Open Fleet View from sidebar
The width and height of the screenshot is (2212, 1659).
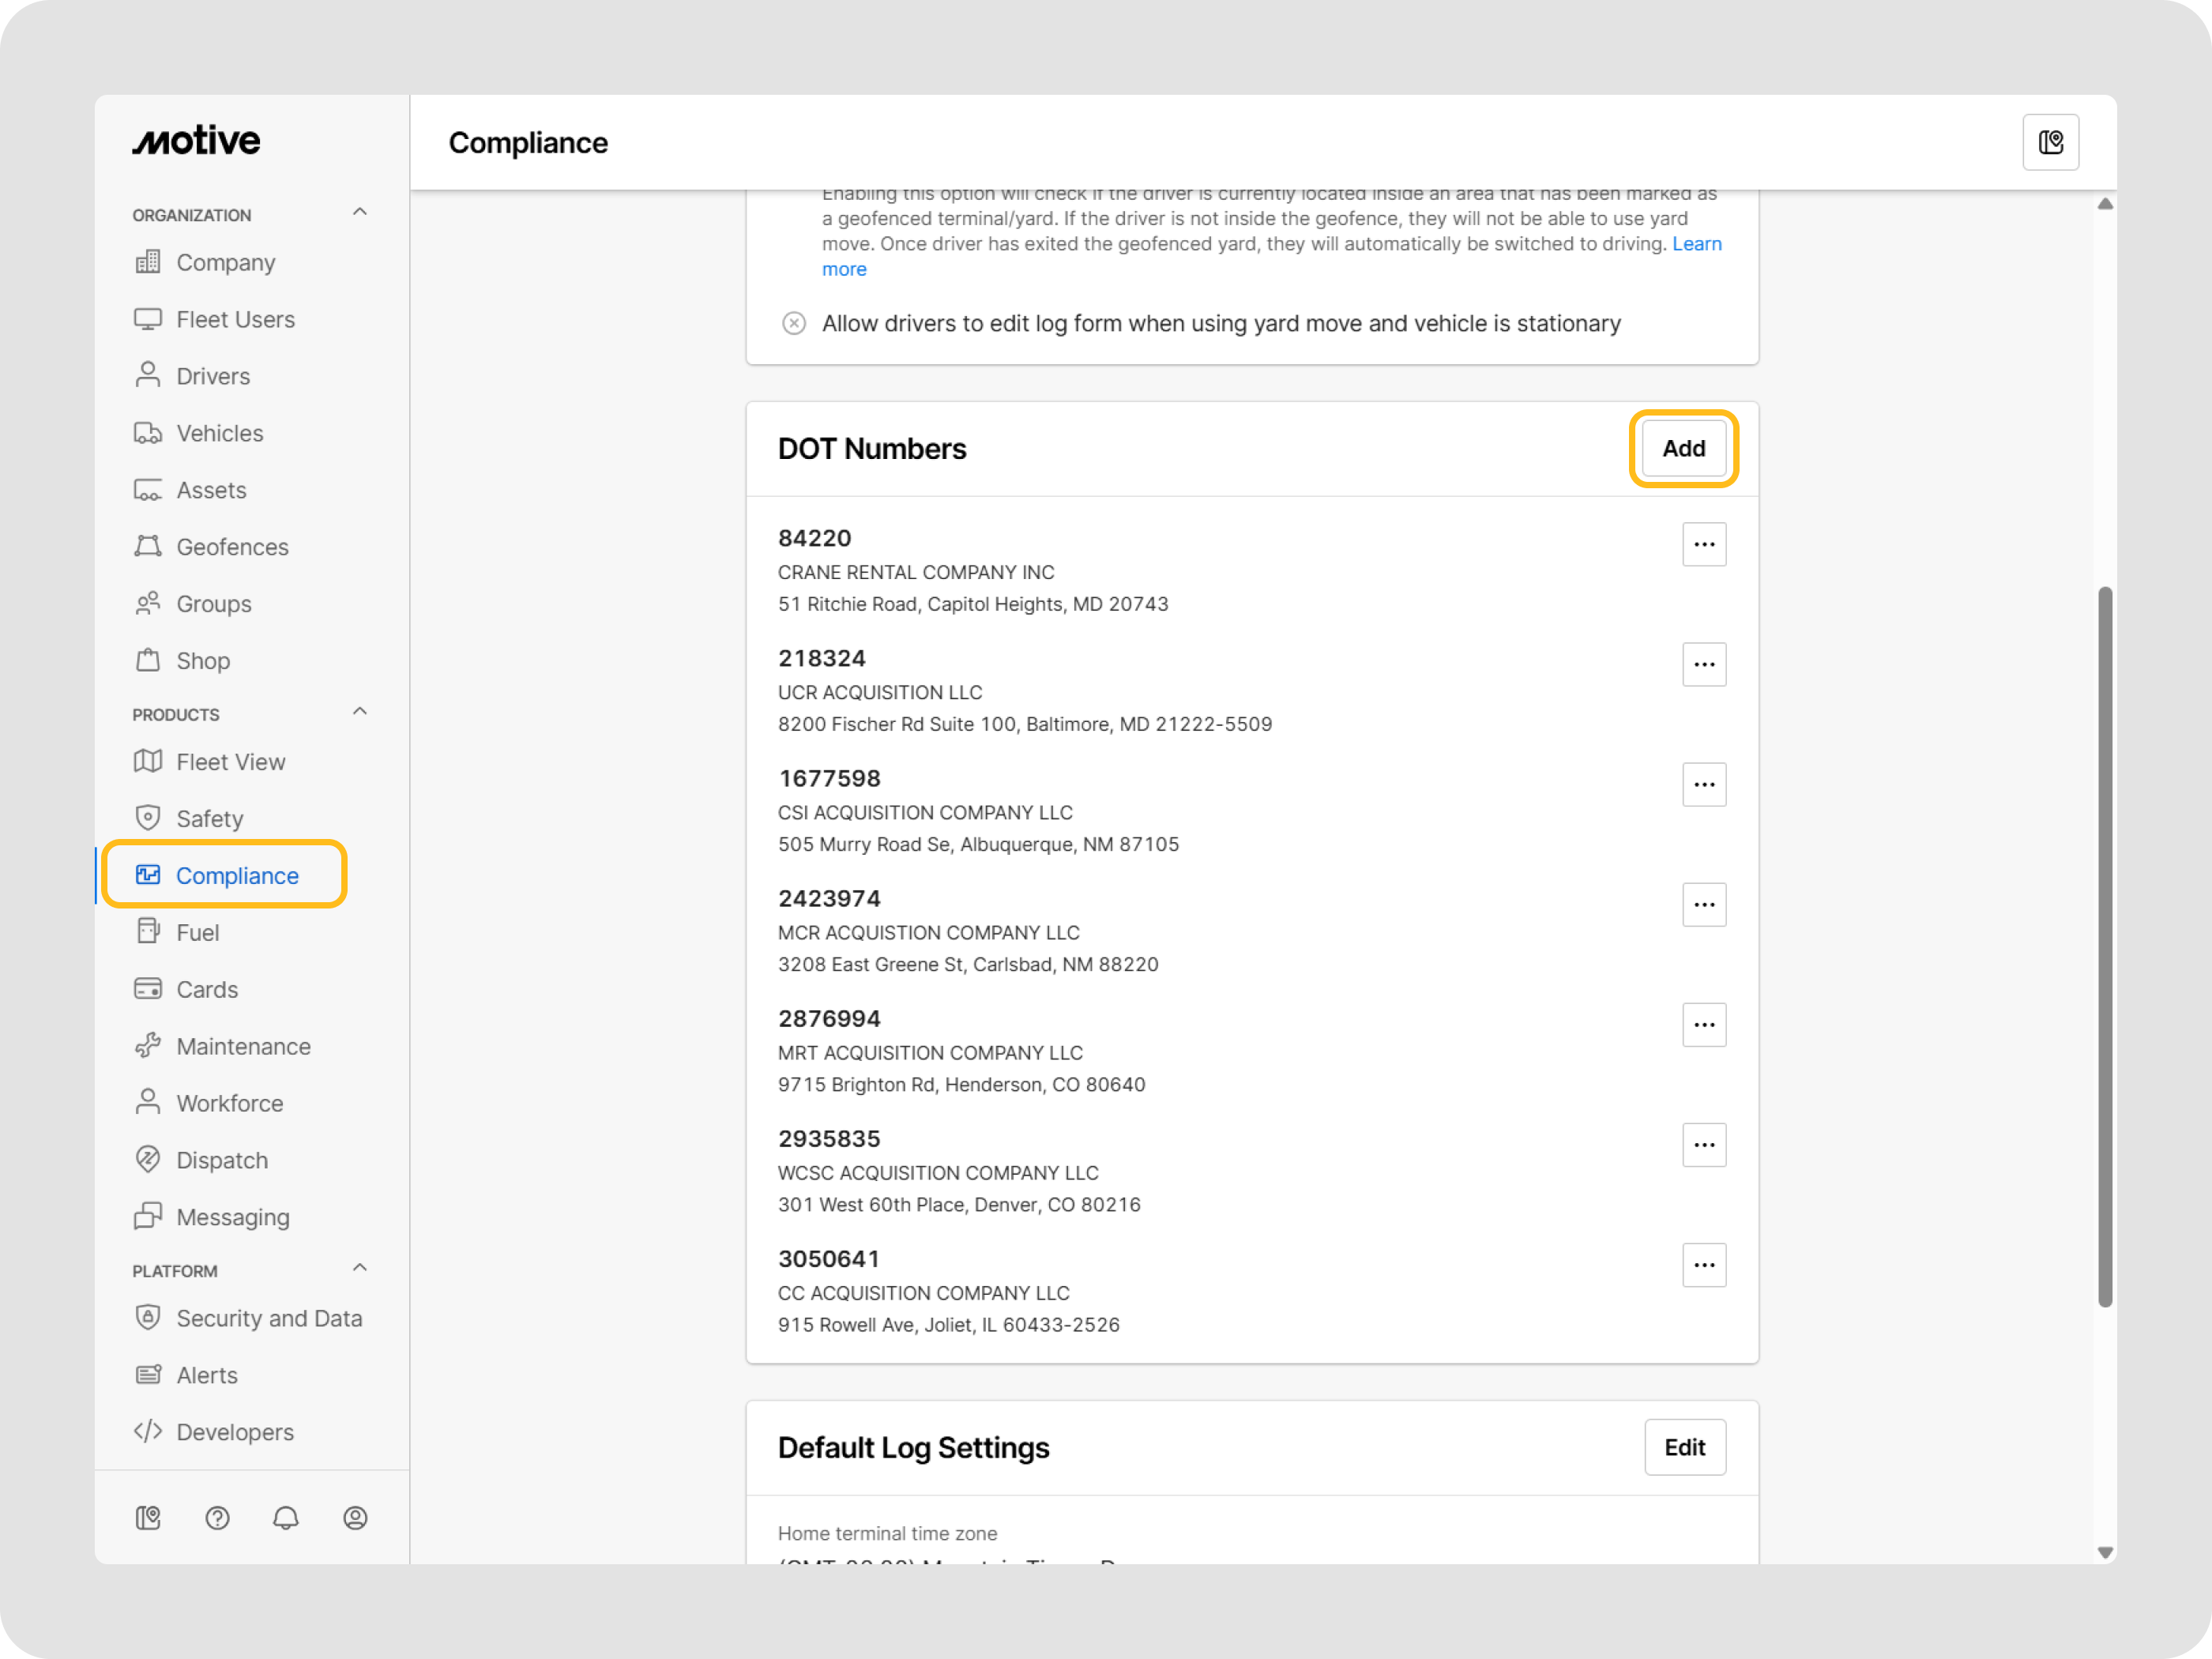click(230, 762)
